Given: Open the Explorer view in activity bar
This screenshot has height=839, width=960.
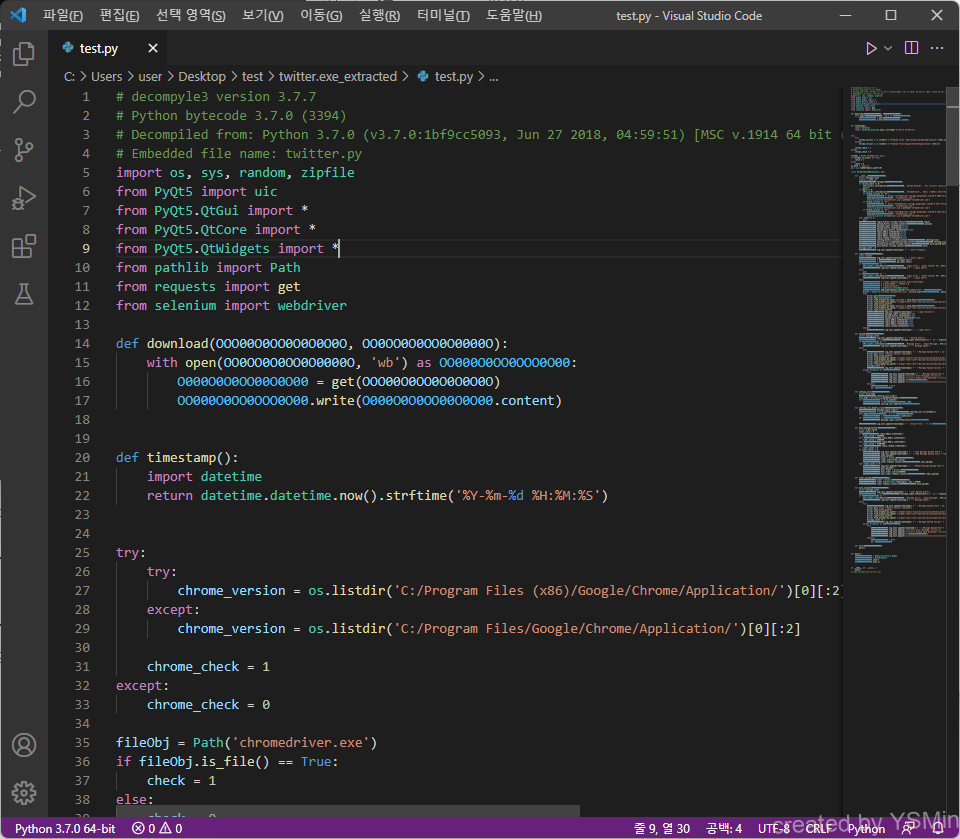Looking at the screenshot, I should [24, 54].
